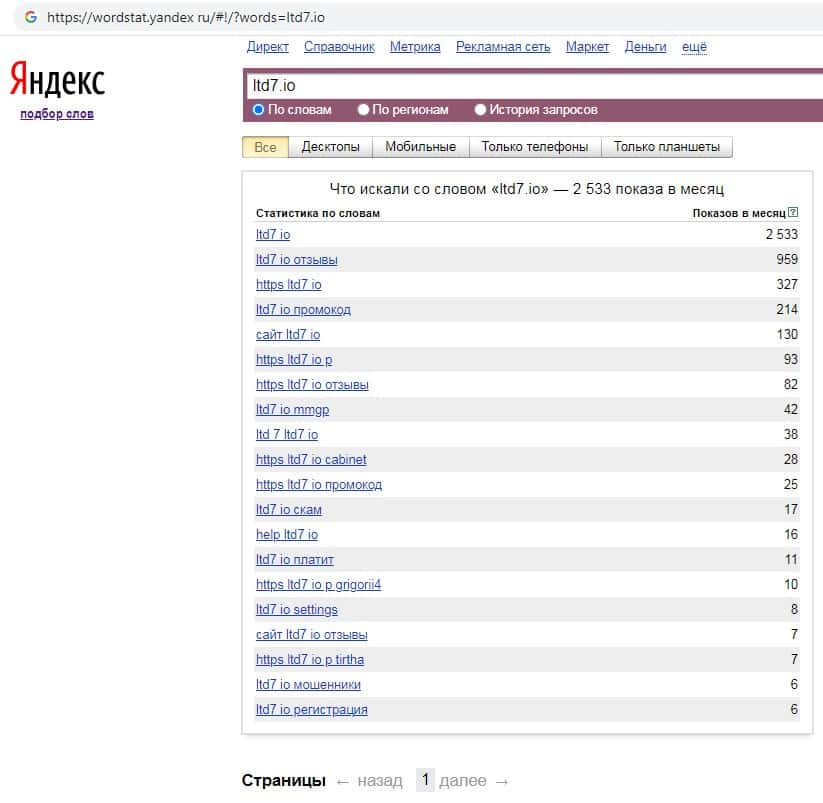
Task: Open the ltd7 io settings keyword link
Action: coord(297,610)
